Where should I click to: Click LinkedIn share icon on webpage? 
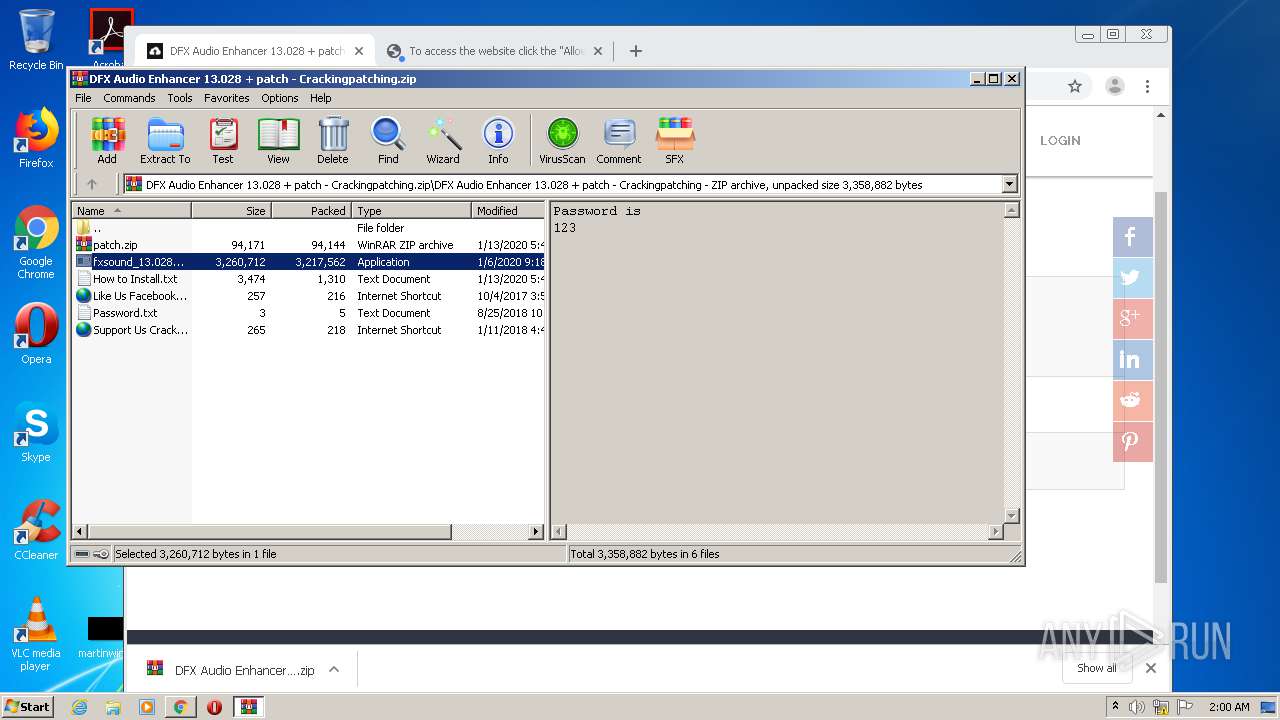point(1132,360)
